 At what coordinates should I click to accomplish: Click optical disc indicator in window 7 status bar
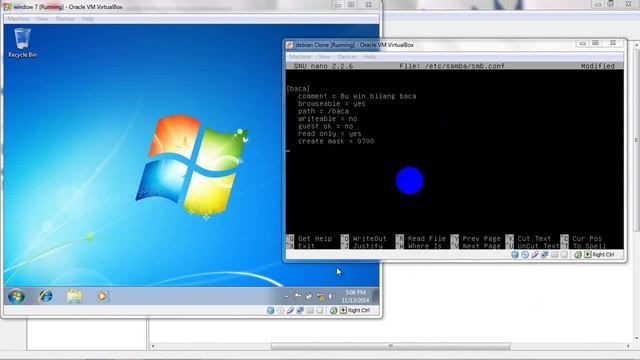pyautogui.click(x=280, y=311)
